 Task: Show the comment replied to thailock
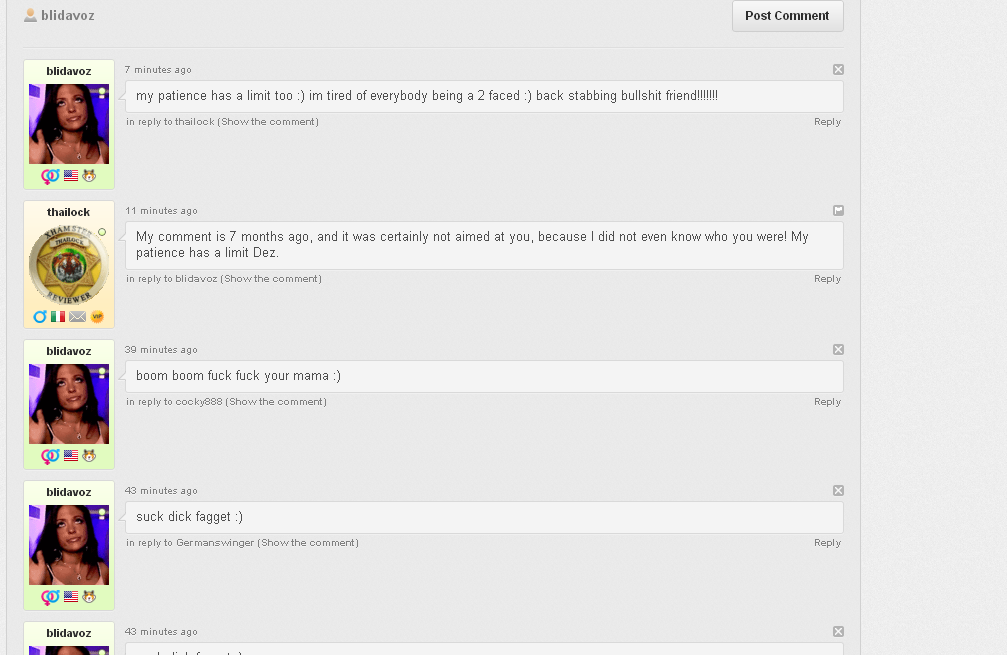pos(268,122)
